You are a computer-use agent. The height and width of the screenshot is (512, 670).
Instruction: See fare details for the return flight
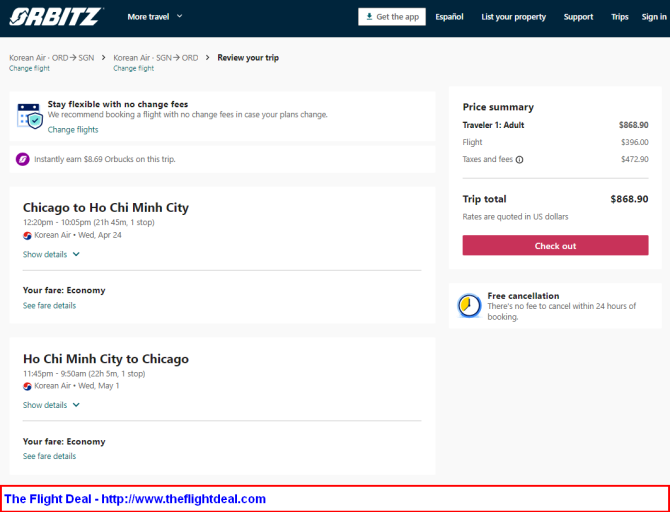pyautogui.click(x=50, y=456)
